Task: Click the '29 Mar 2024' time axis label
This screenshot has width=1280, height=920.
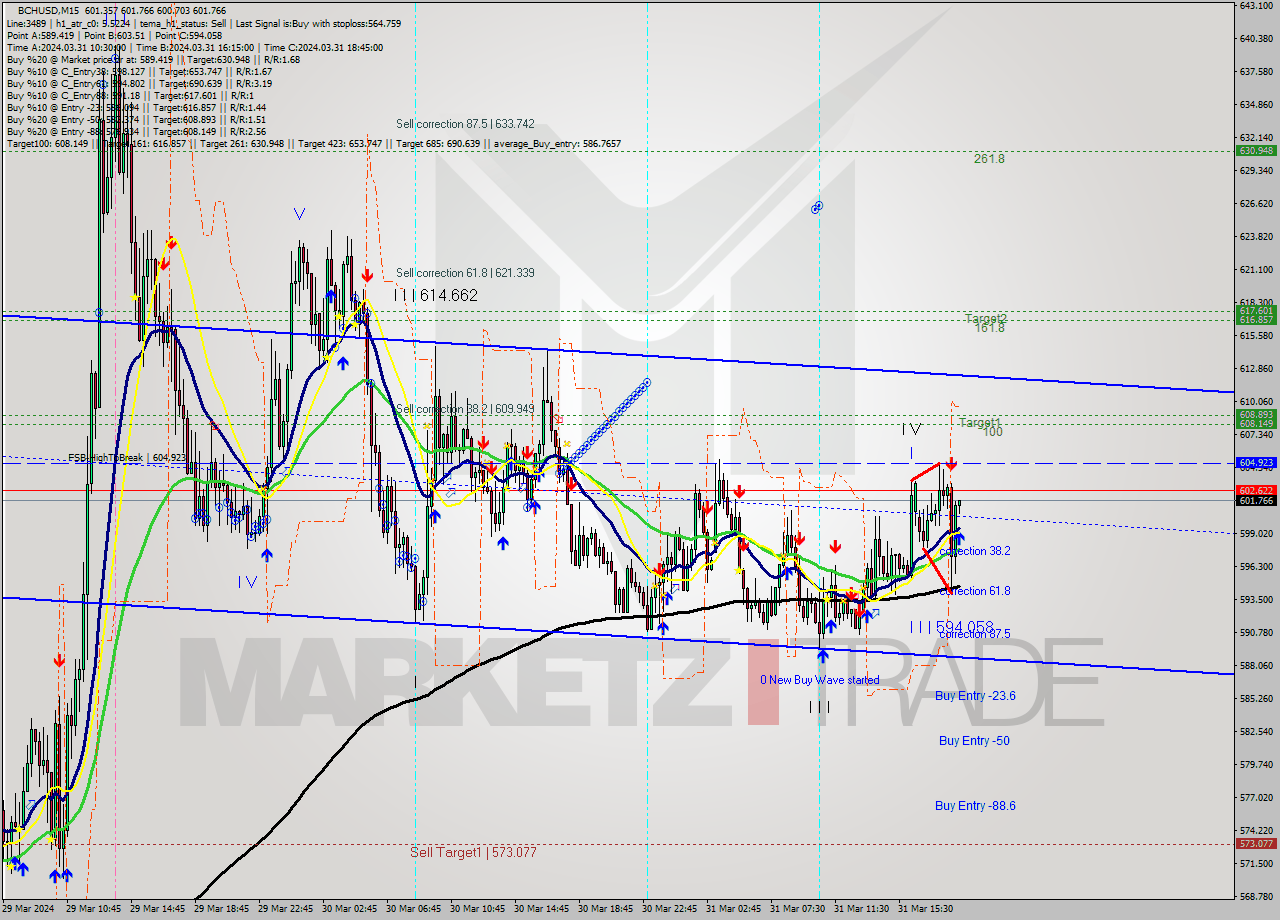Action: click(x=28, y=909)
